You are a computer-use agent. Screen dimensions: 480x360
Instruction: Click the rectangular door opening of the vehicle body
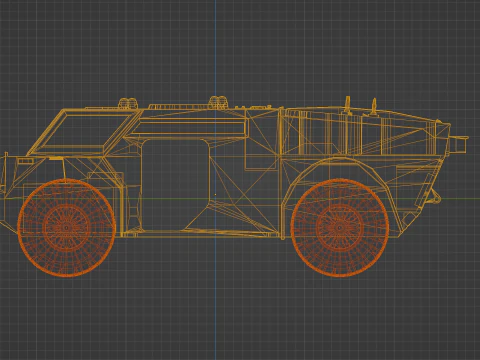tap(175, 185)
